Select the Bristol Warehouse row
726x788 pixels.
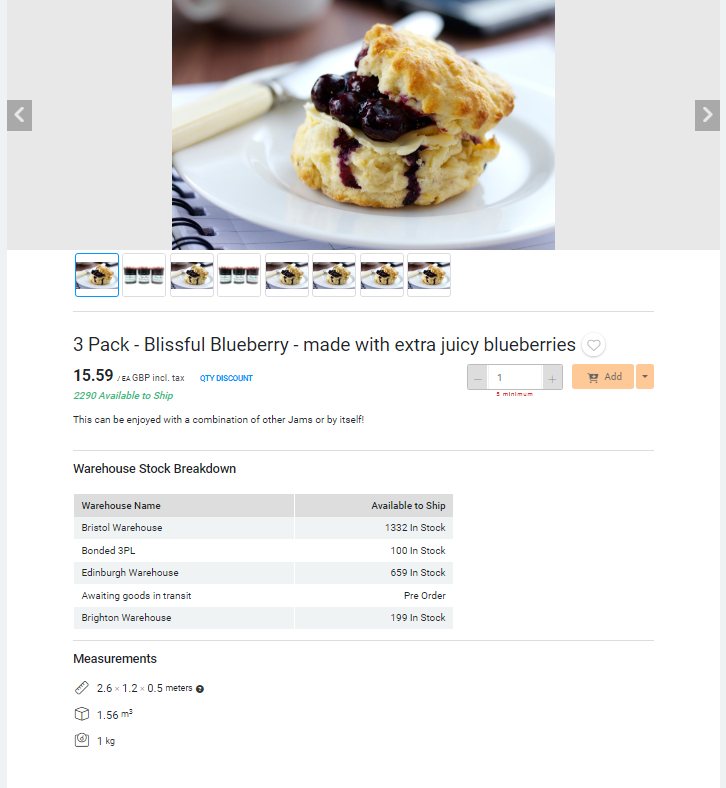click(263, 528)
